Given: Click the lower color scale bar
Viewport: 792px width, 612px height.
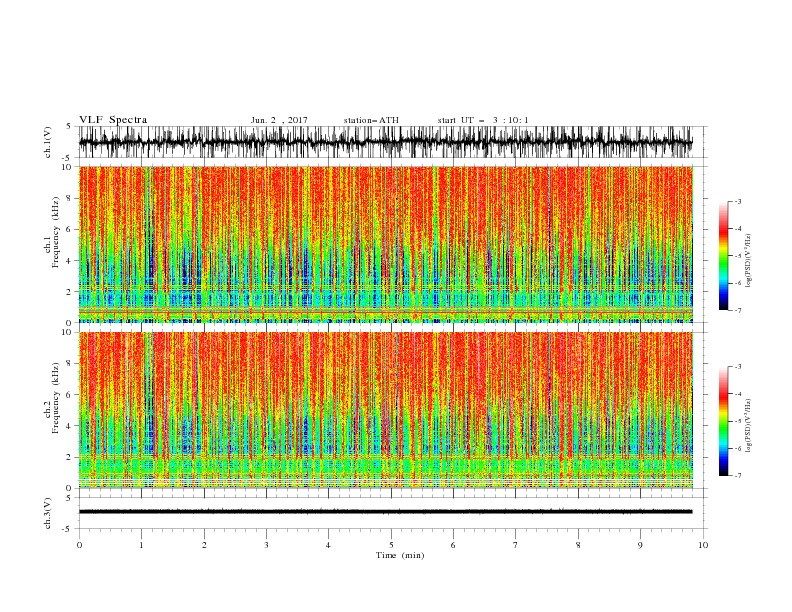Looking at the screenshot, I should 723,421.
